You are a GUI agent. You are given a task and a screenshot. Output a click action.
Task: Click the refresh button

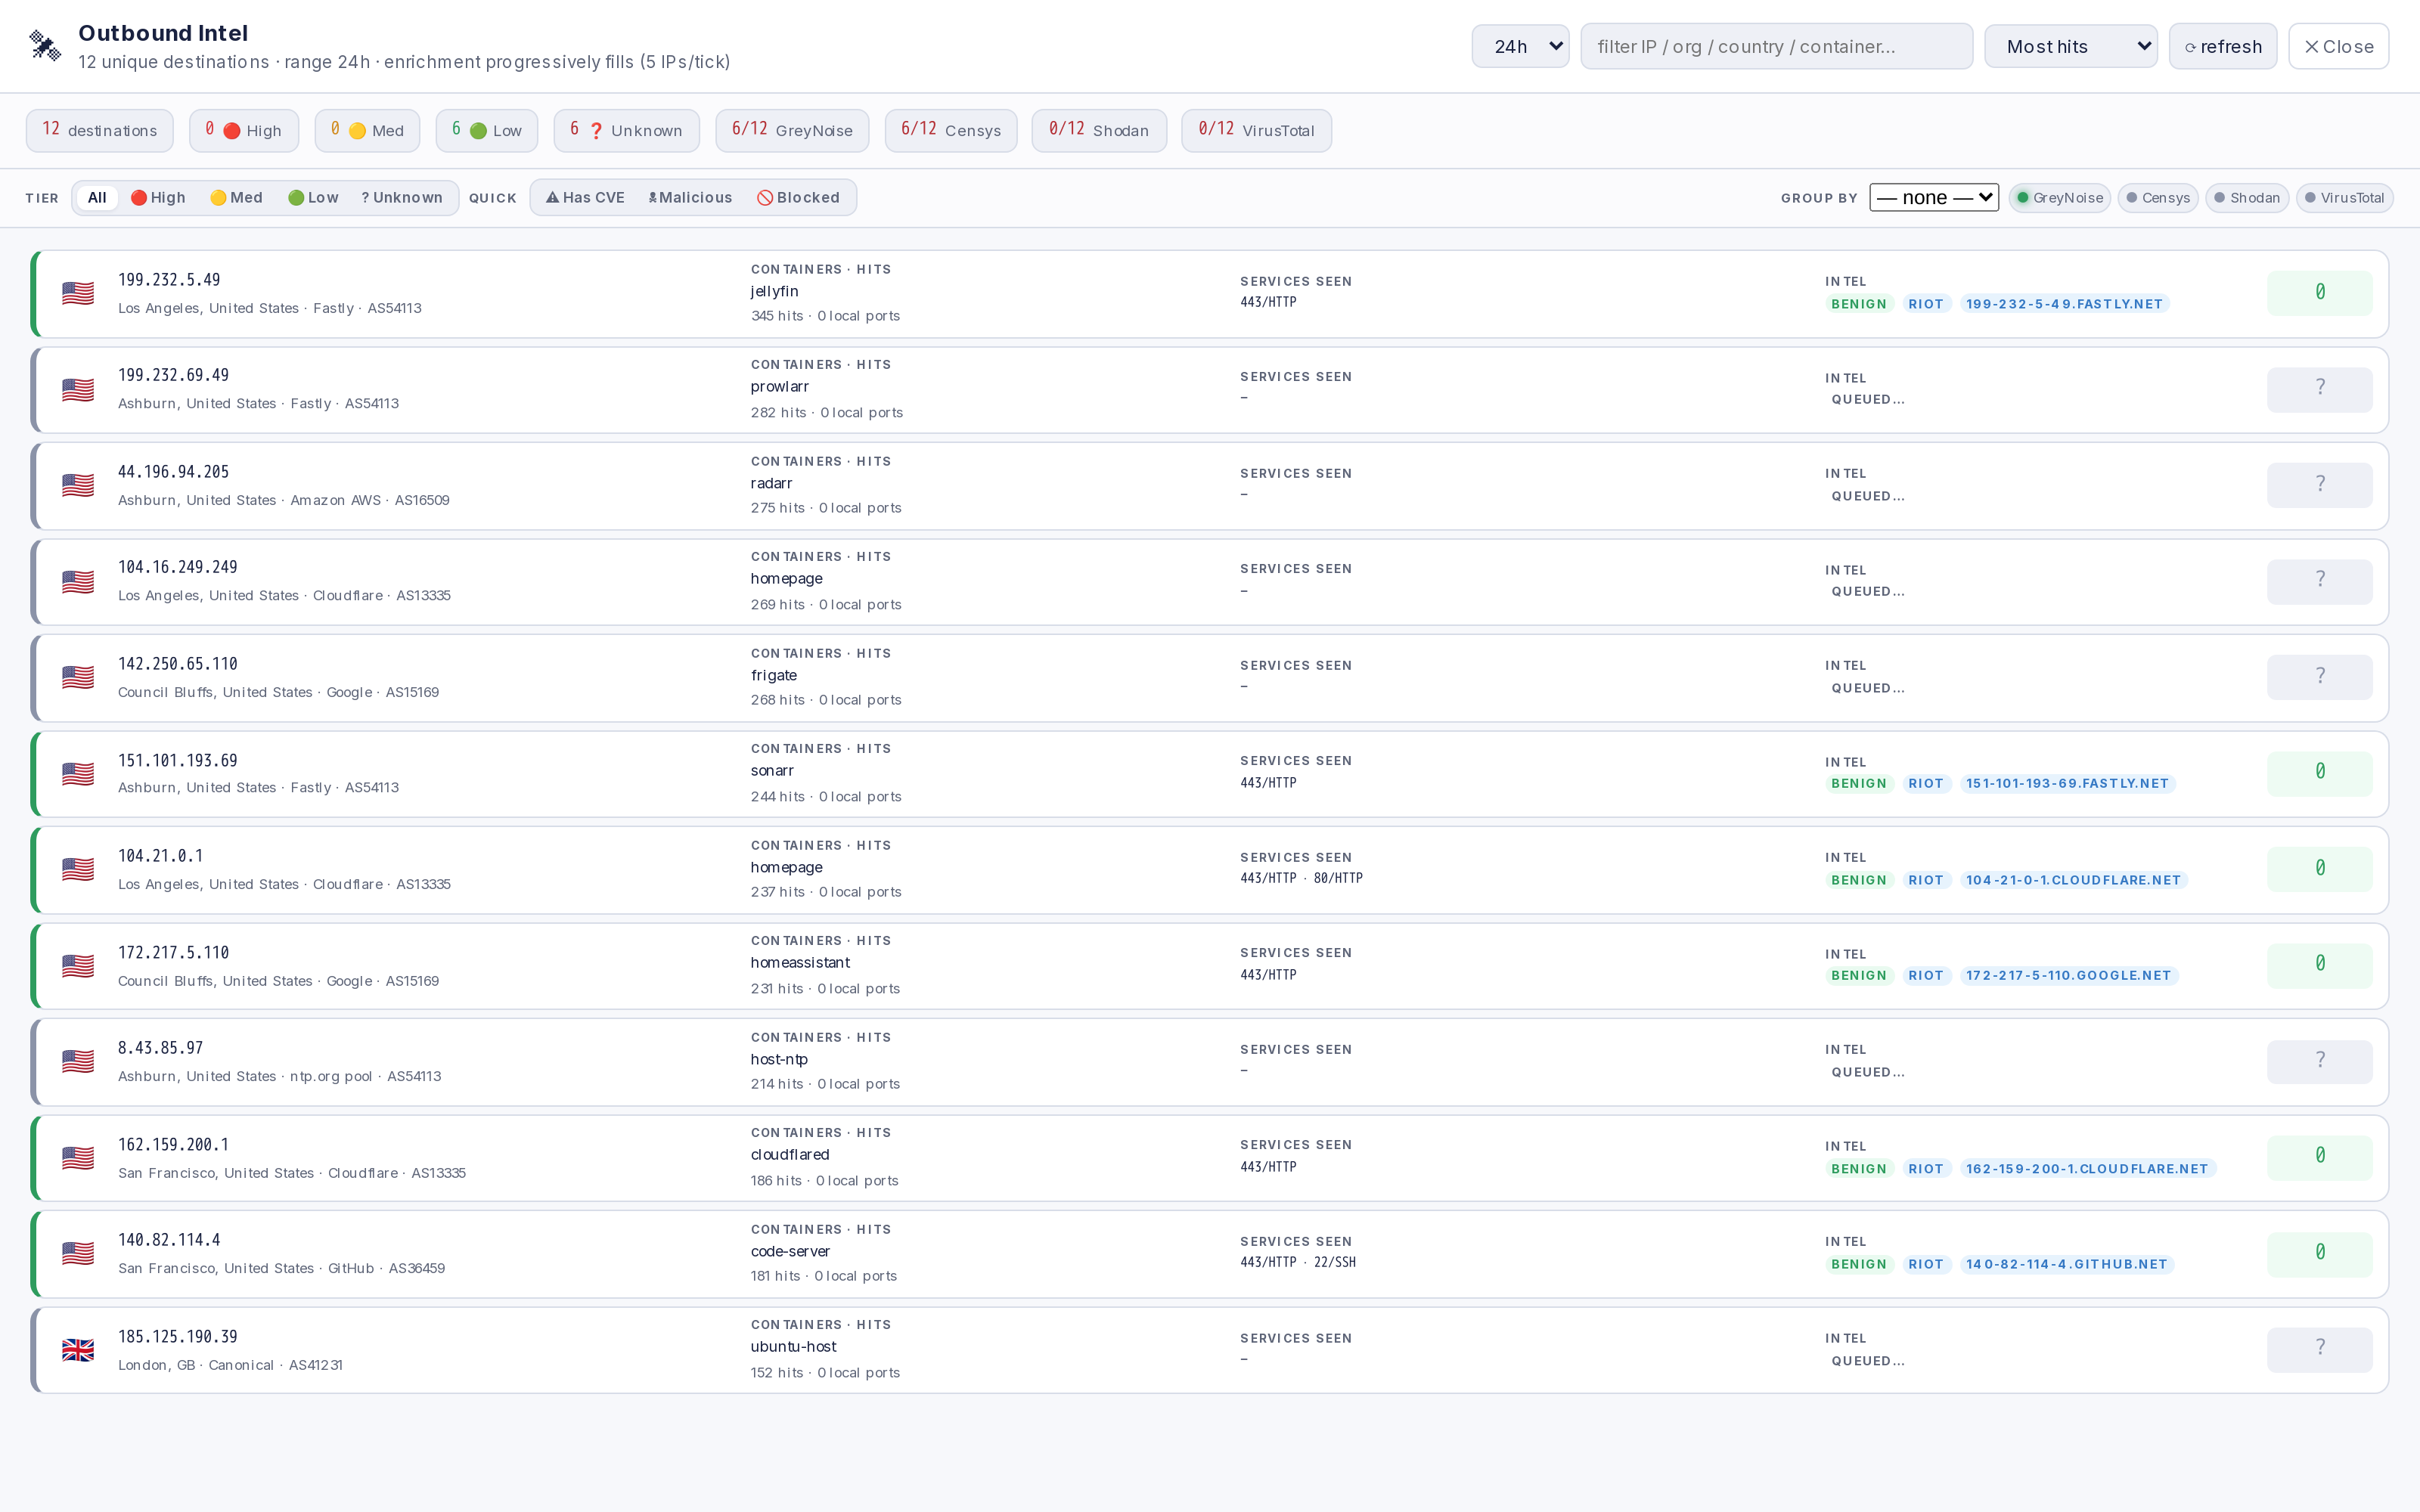(x=2222, y=46)
